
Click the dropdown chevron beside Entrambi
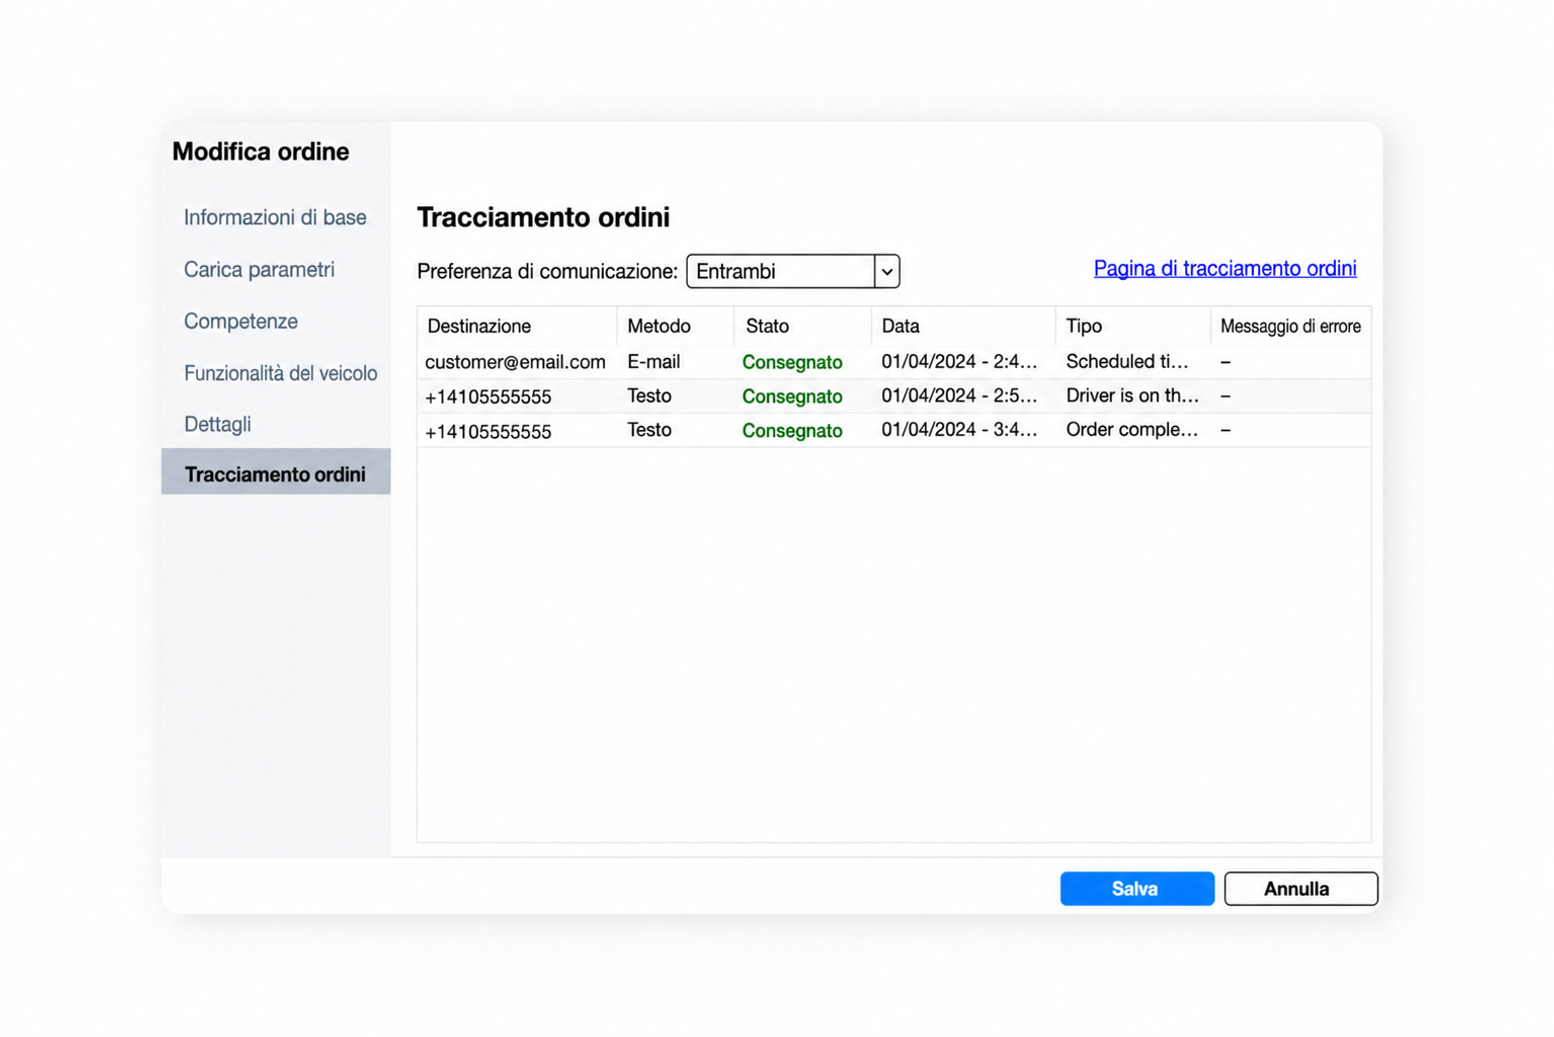887,271
